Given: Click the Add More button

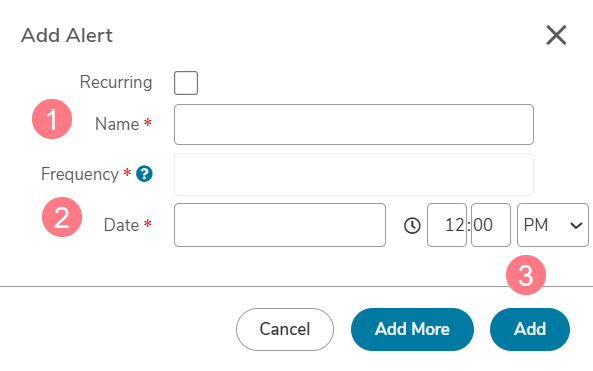Looking at the screenshot, I should pyautogui.click(x=412, y=329).
